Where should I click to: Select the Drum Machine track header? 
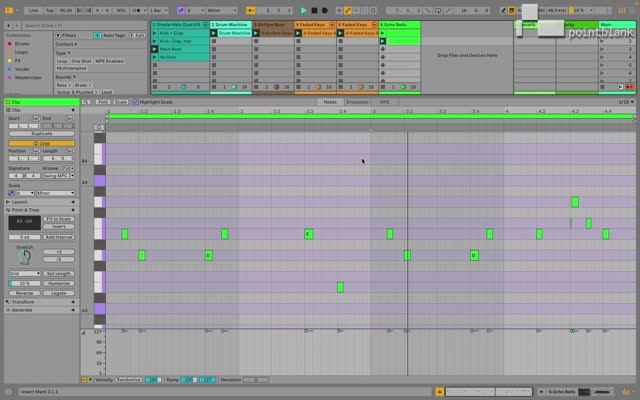pos(231,25)
